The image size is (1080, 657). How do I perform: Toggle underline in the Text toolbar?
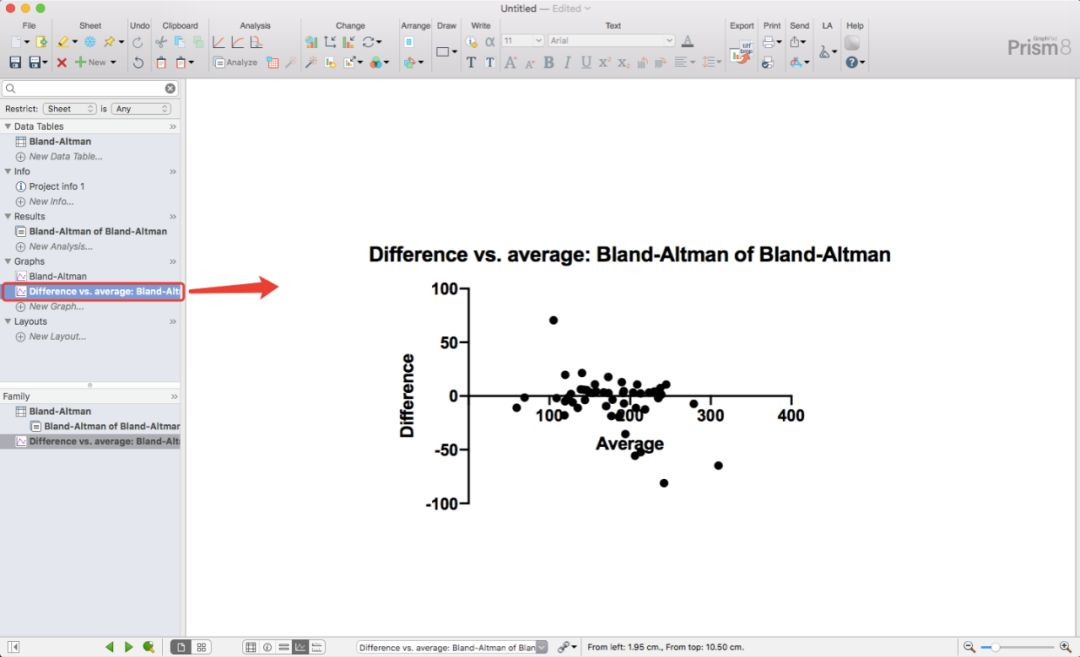pyautogui.click(x=584, y=62)
